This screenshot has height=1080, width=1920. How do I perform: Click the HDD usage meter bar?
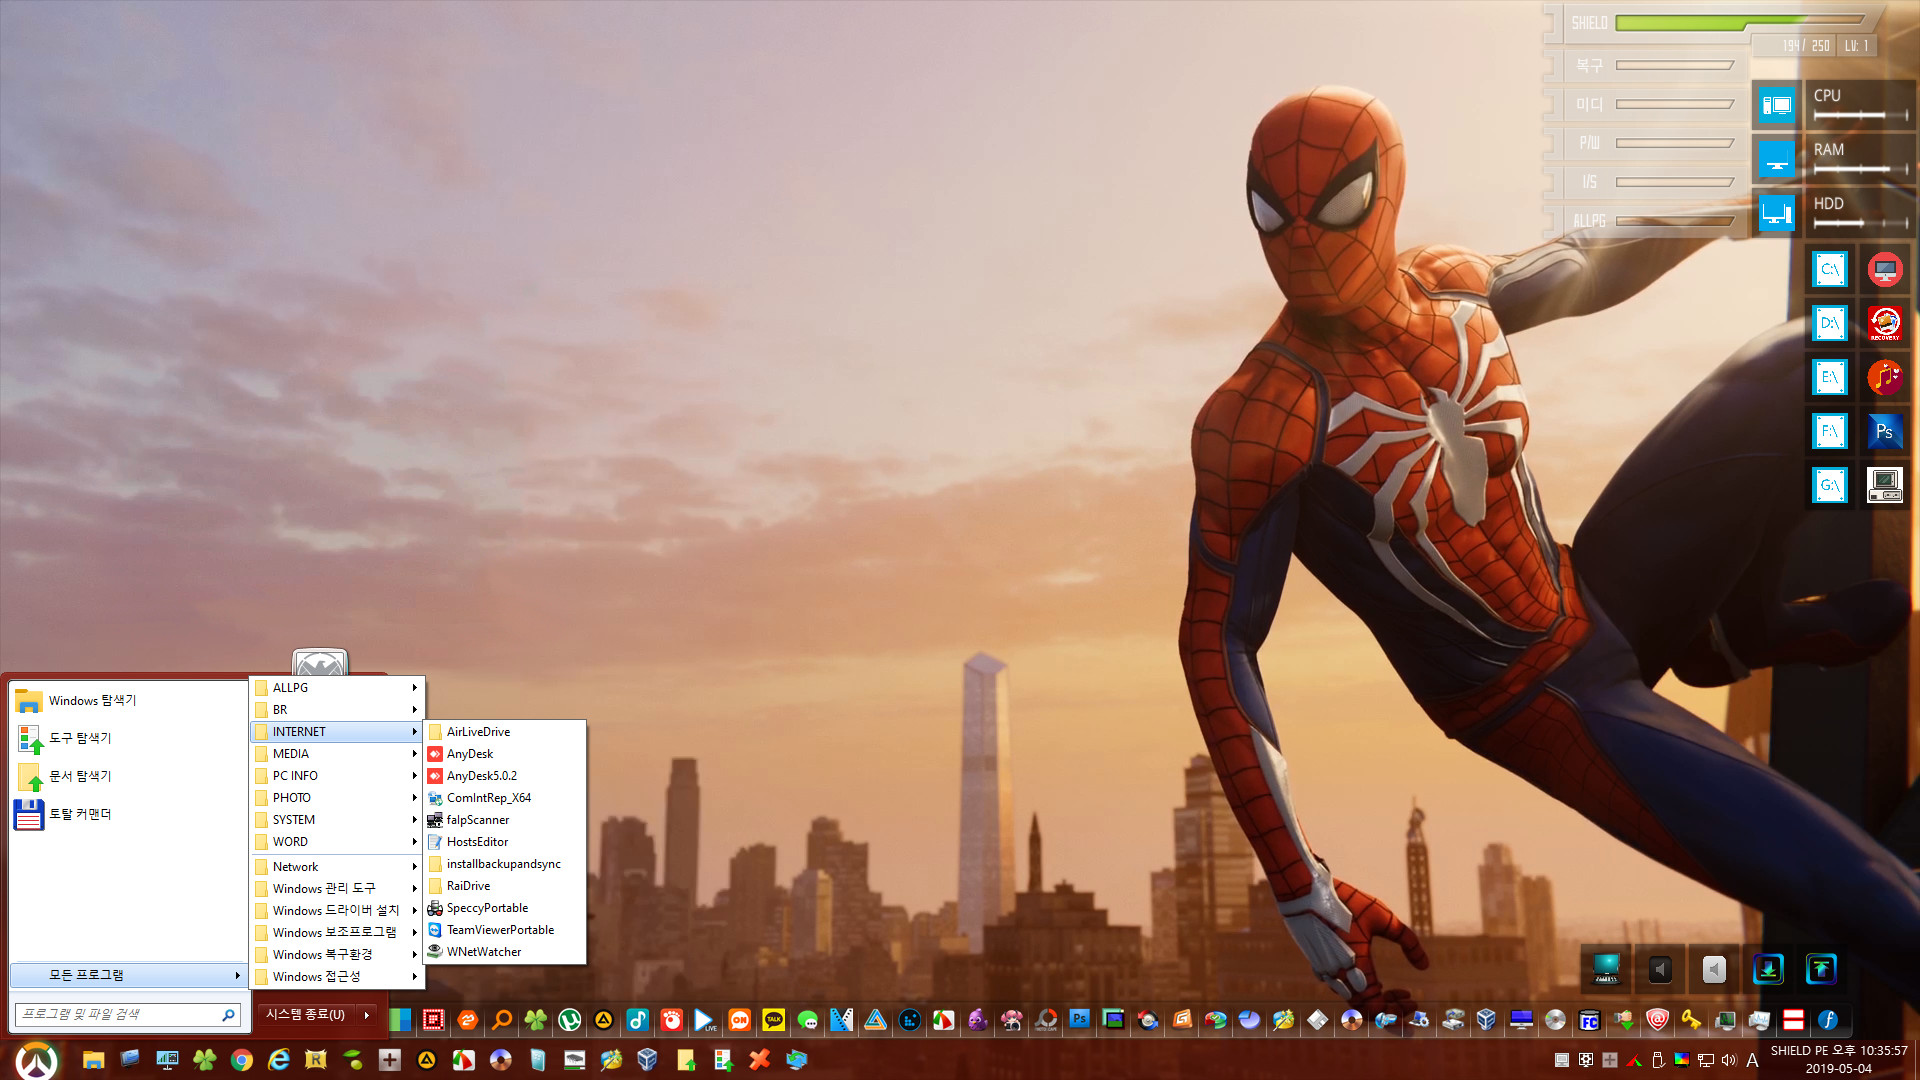1861,223
